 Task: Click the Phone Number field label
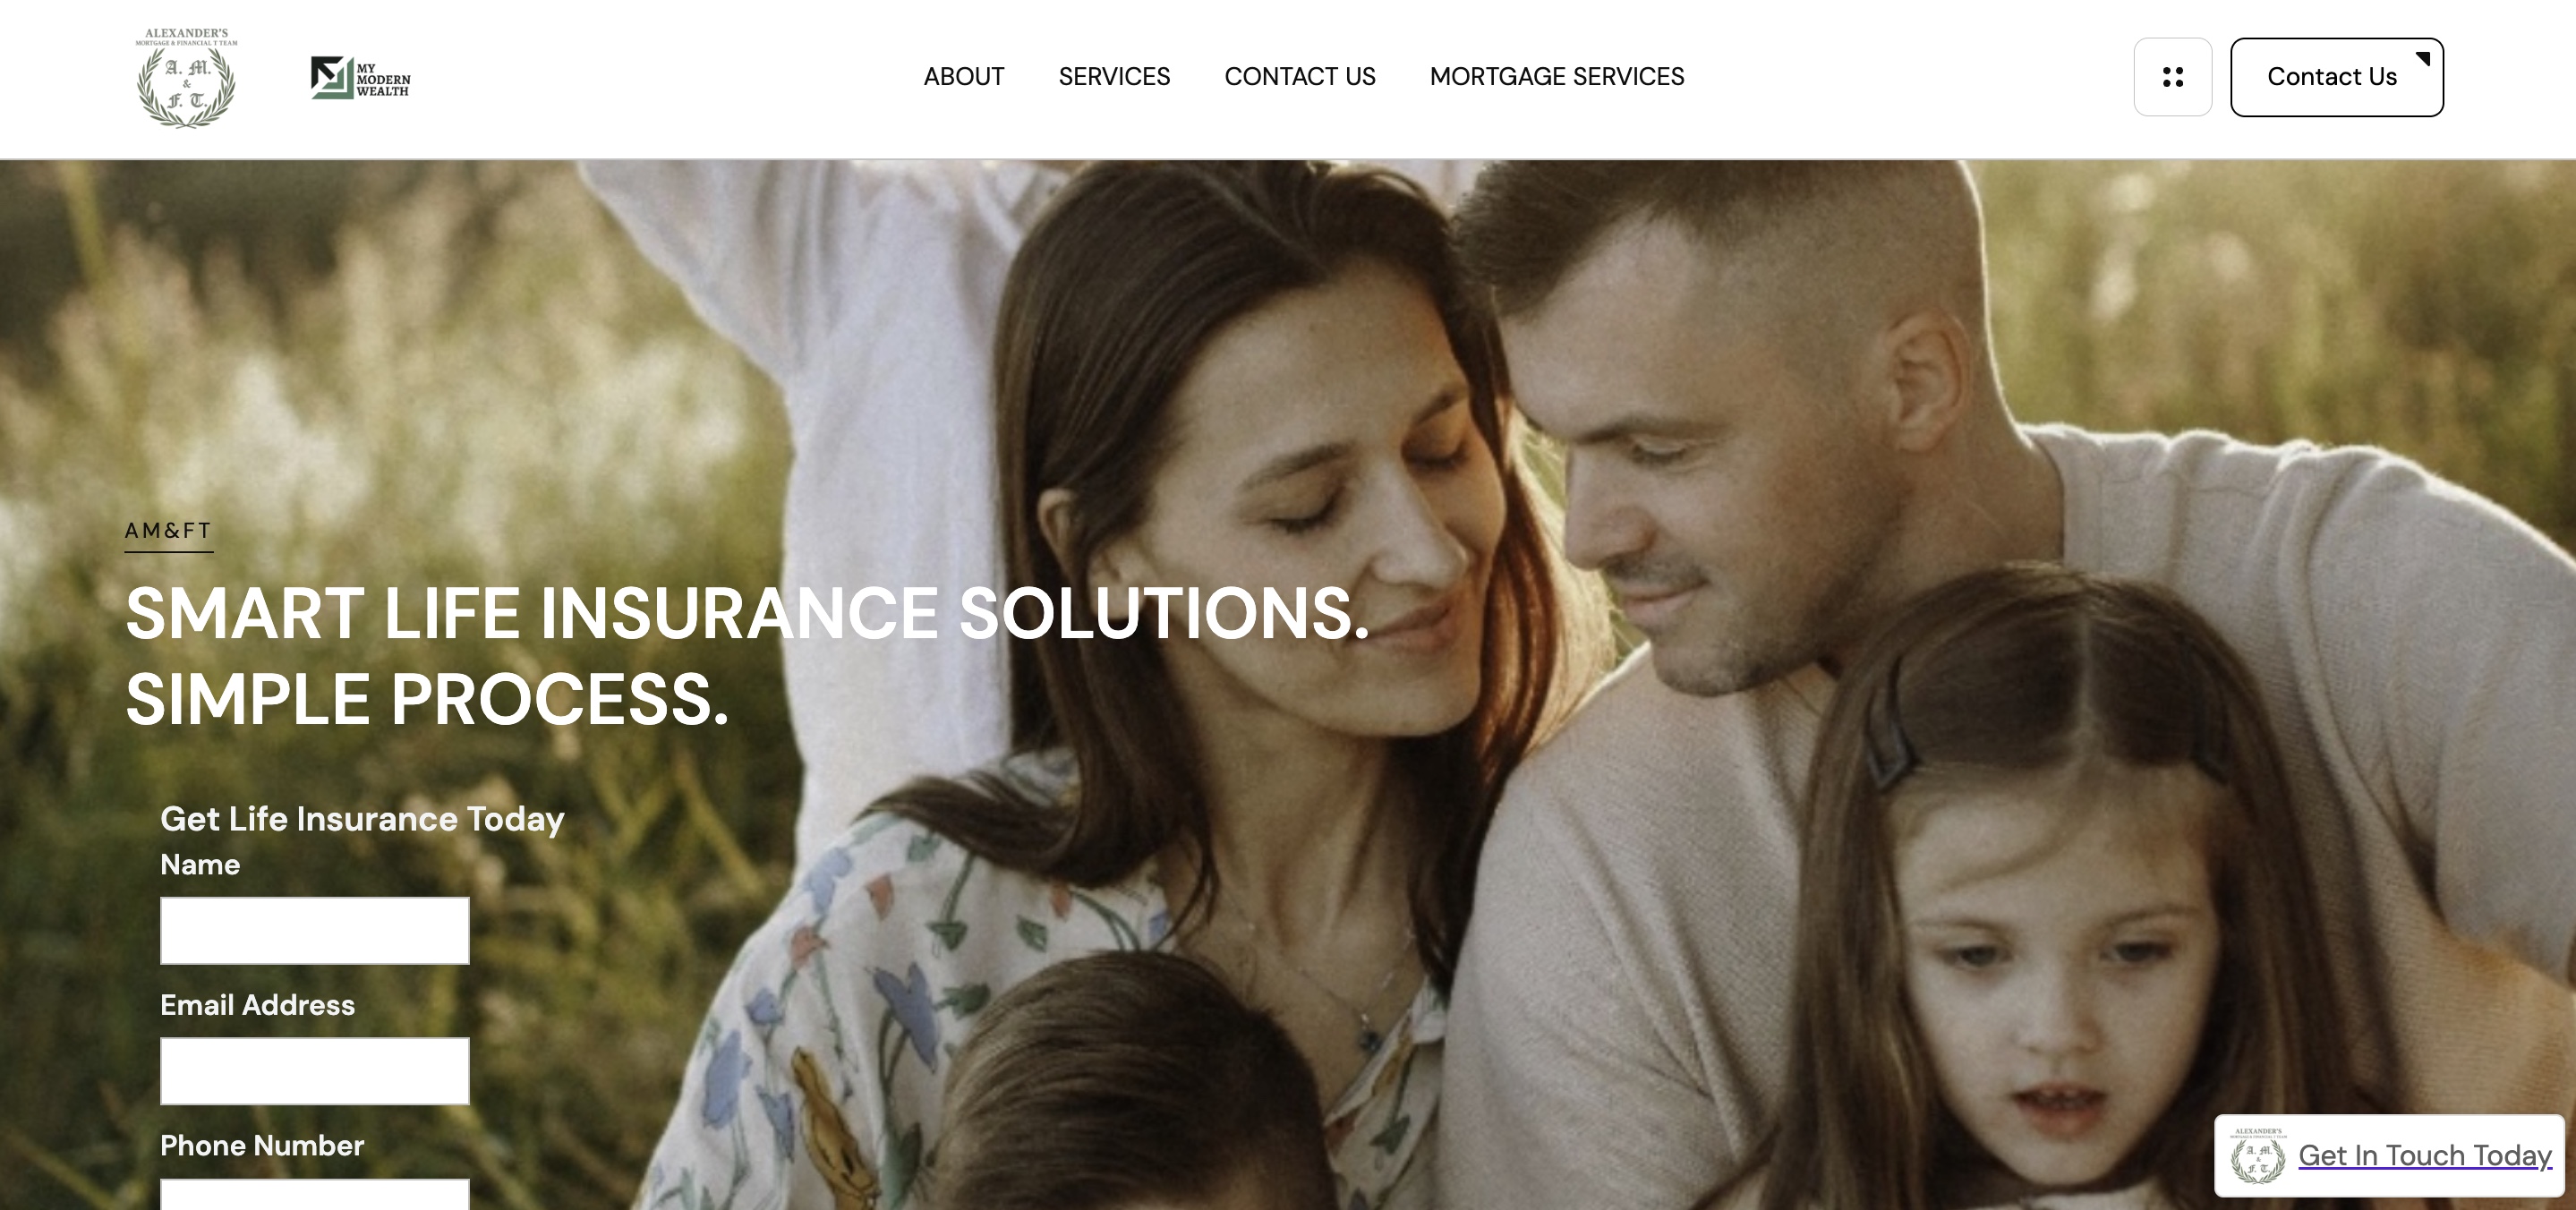262,1146
